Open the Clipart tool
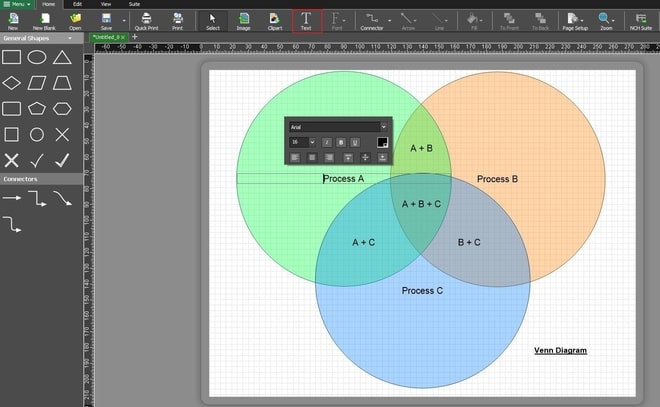The height and width of the screenshot is (407, 660). click(x=274, y=21)
